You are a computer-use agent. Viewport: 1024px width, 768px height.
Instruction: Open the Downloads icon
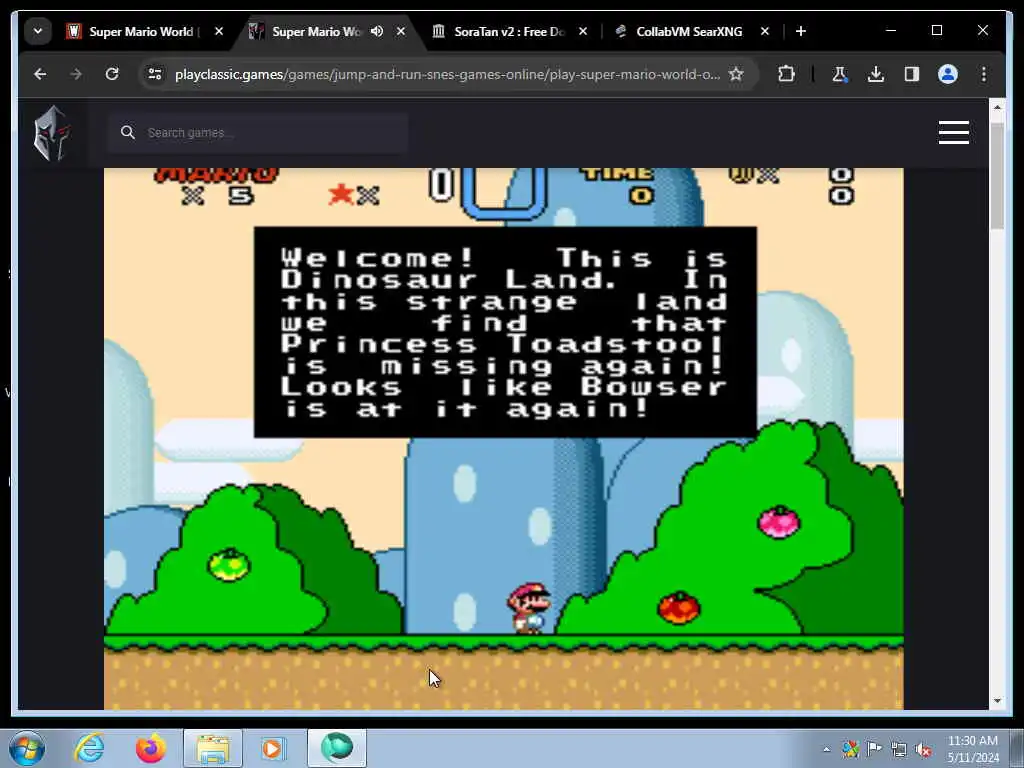[x=876, y=74]
